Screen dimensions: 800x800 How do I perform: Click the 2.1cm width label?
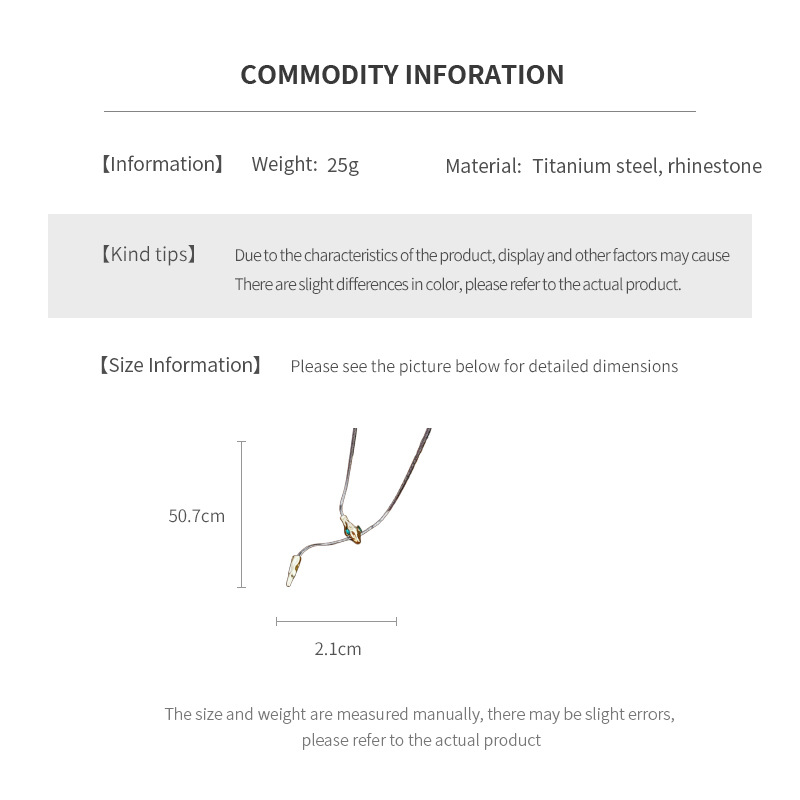[338, 649]
